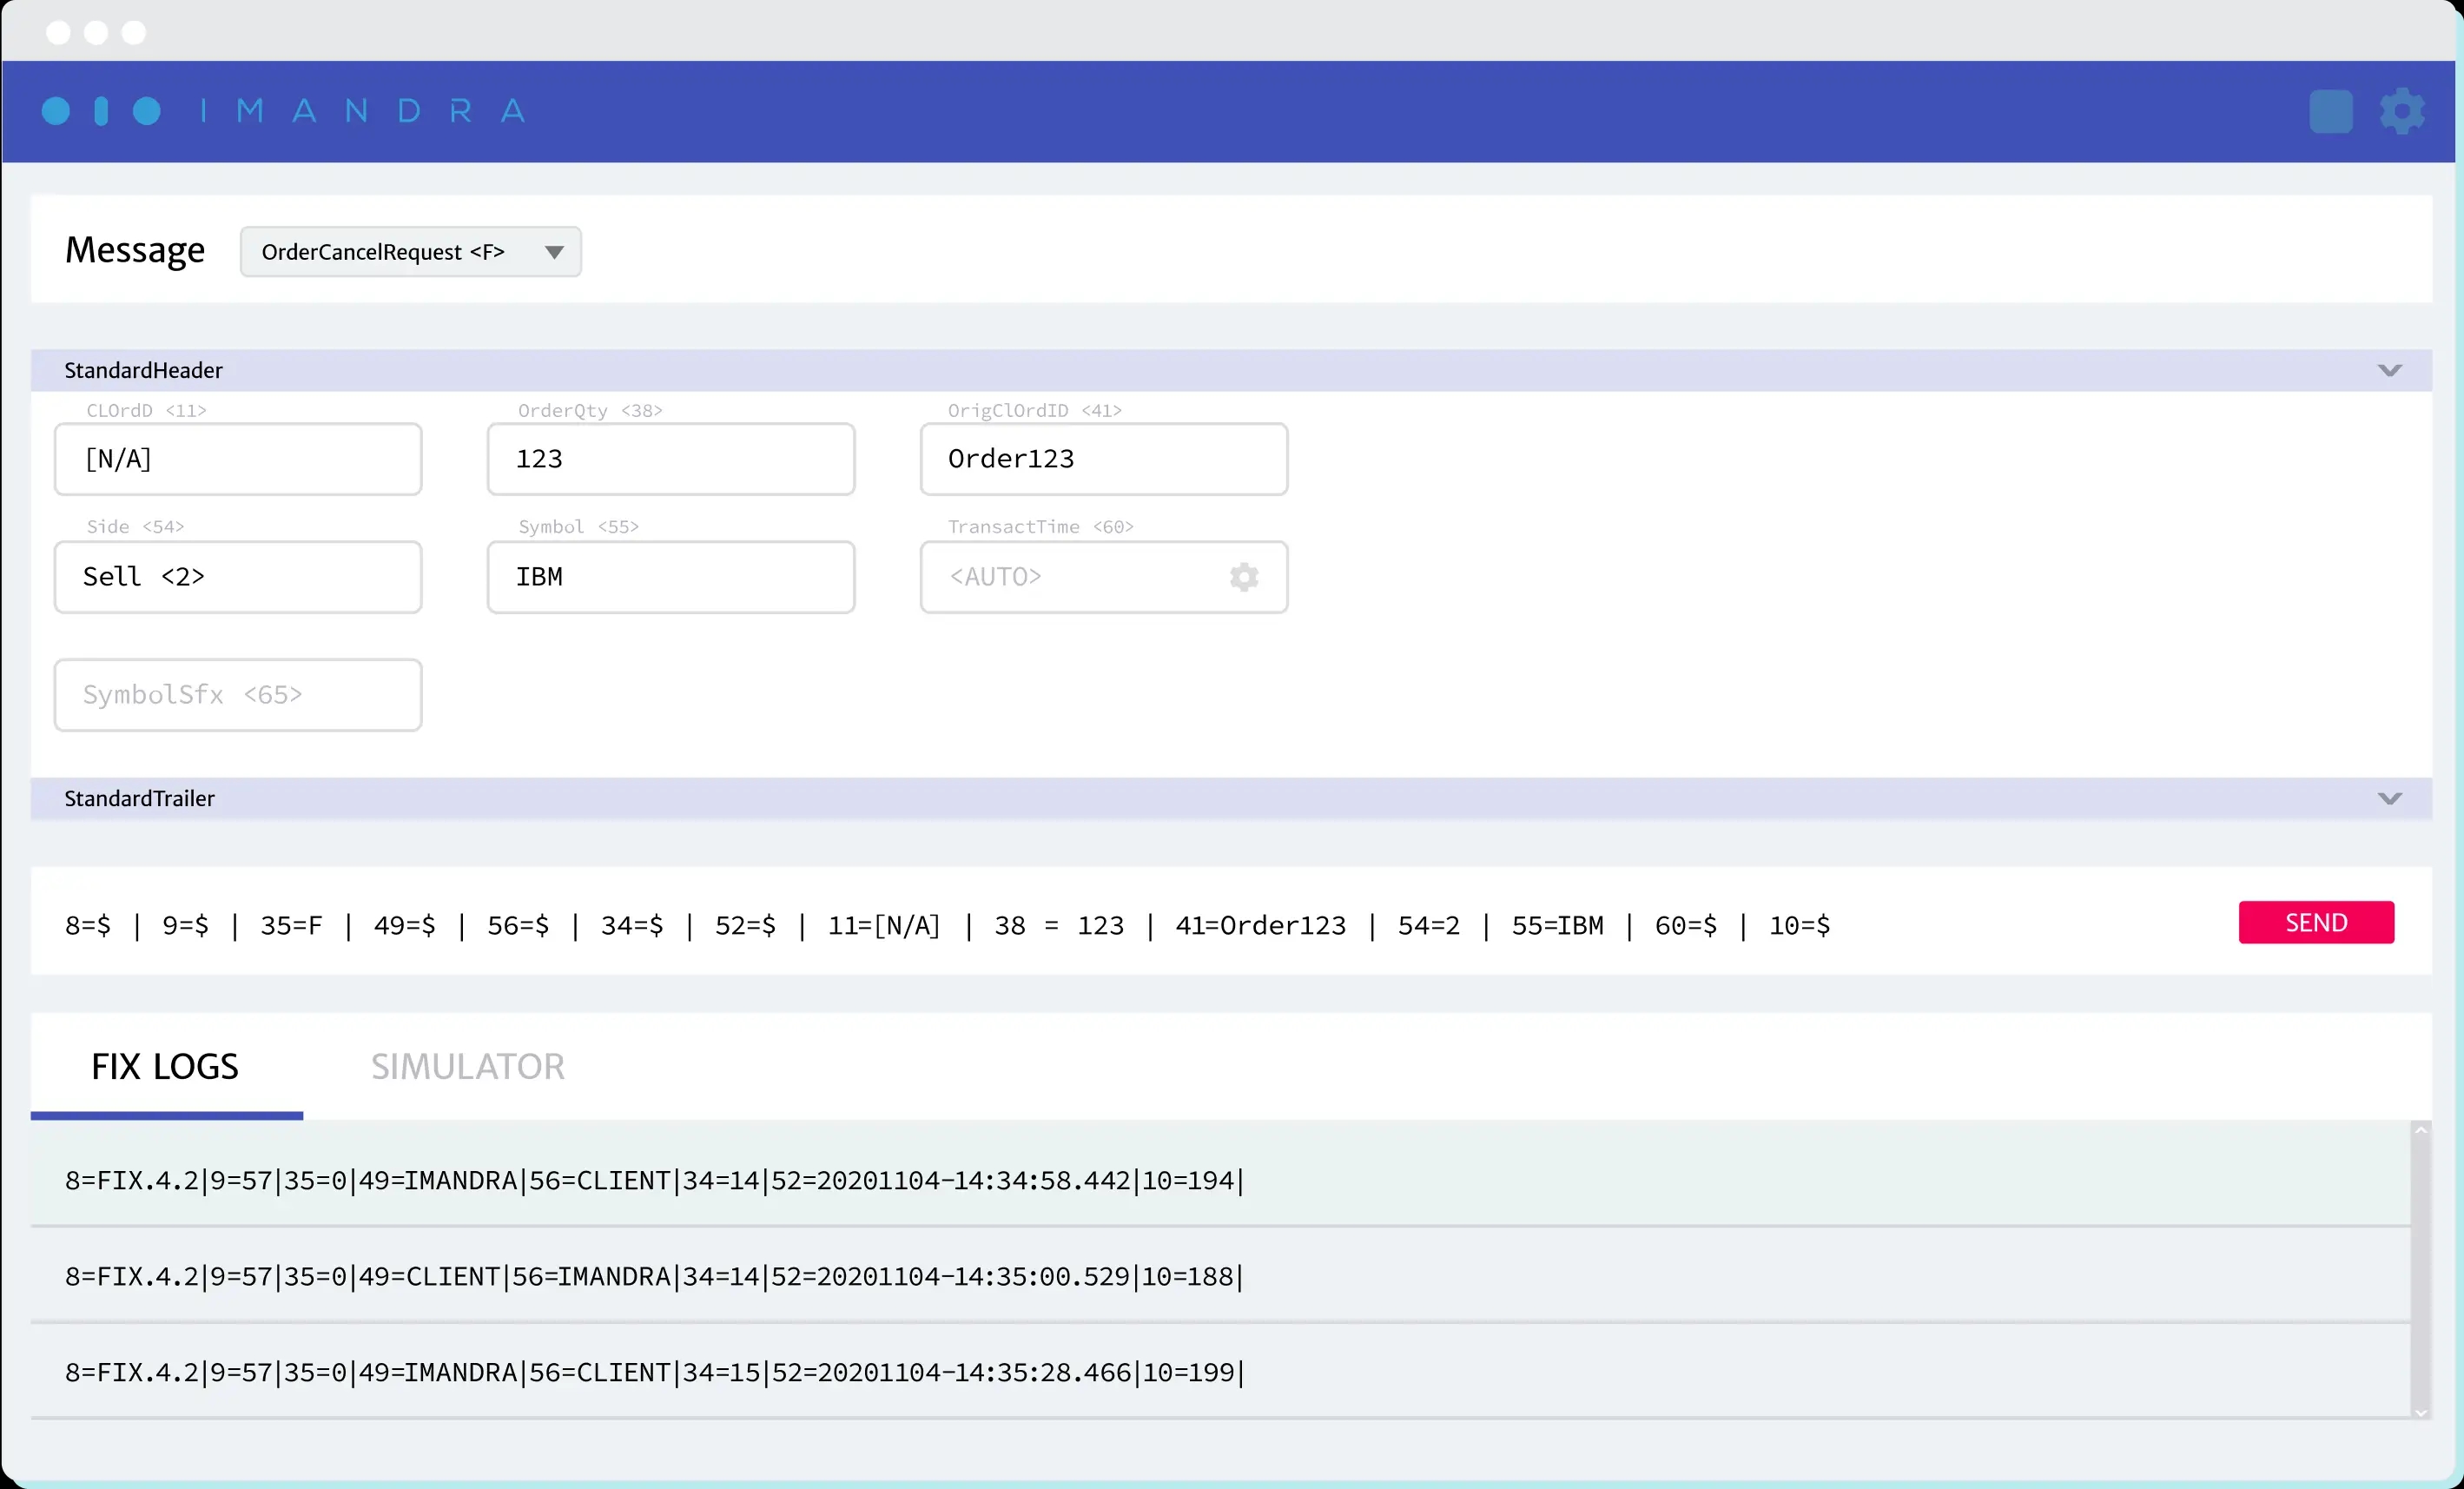Click the ClOrdID input field

[x=238, y=459]
